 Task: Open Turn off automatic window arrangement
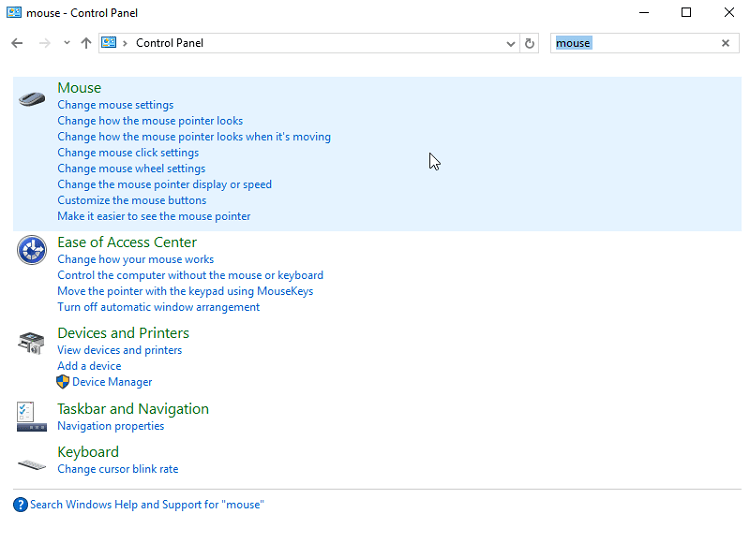point(158,307)
